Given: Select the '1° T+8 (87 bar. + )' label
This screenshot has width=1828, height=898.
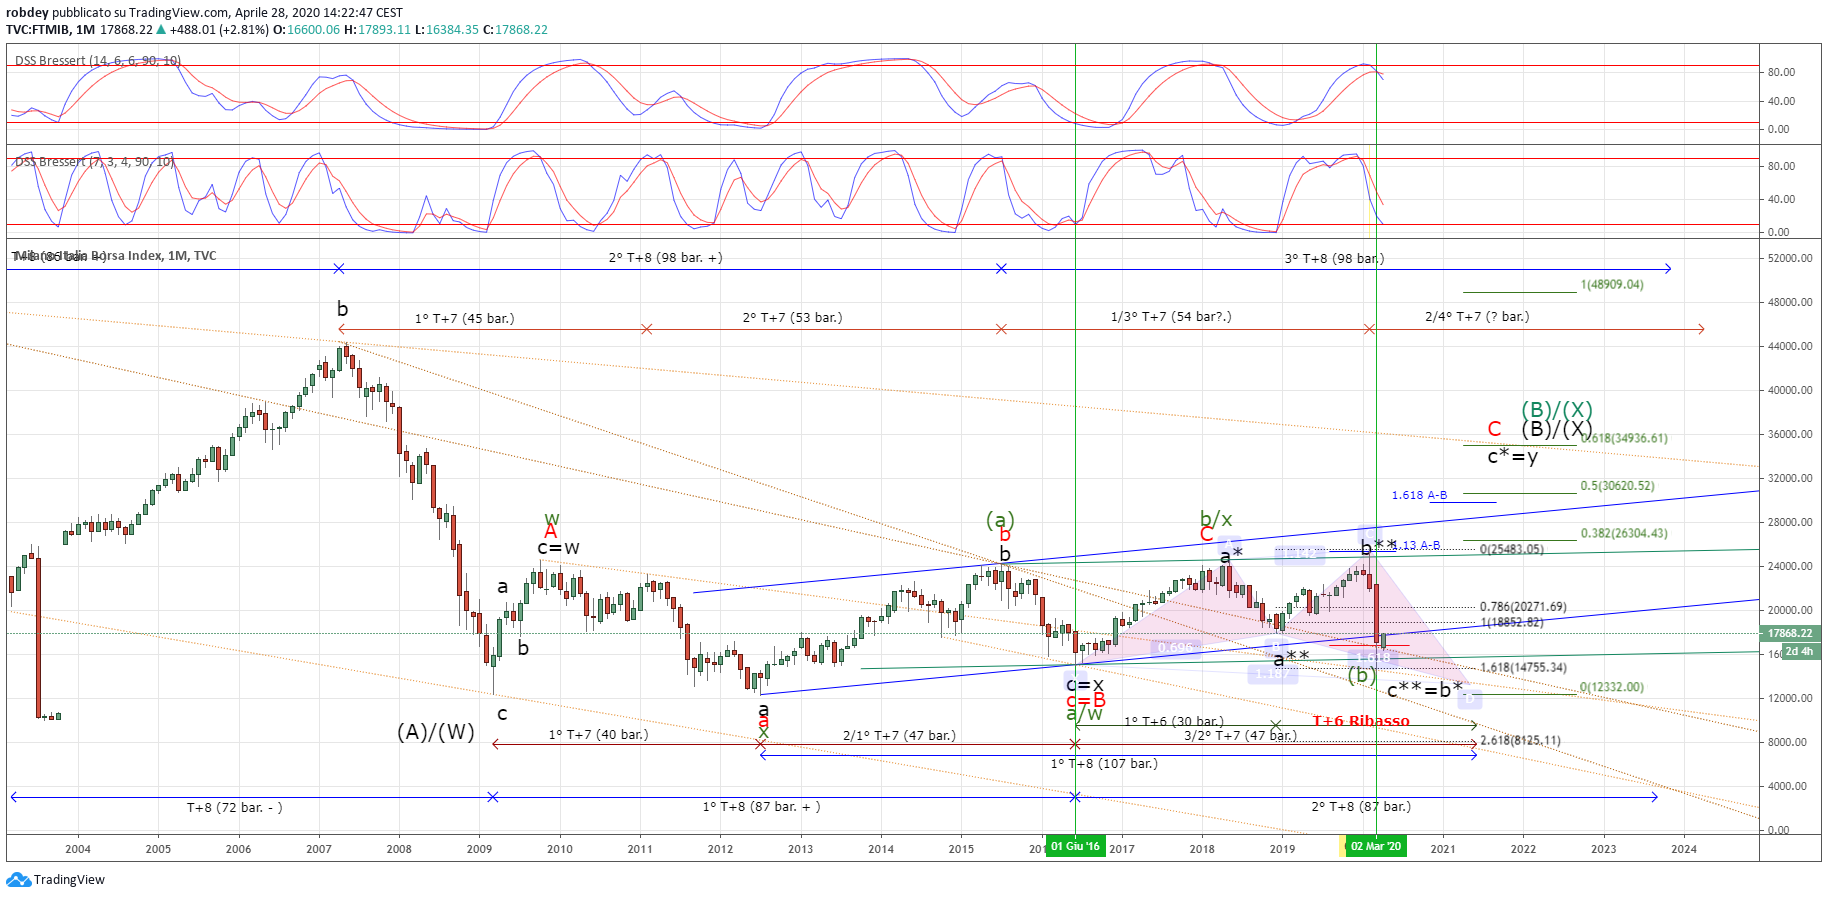Looking at the screenshot, I should point(761,807).
